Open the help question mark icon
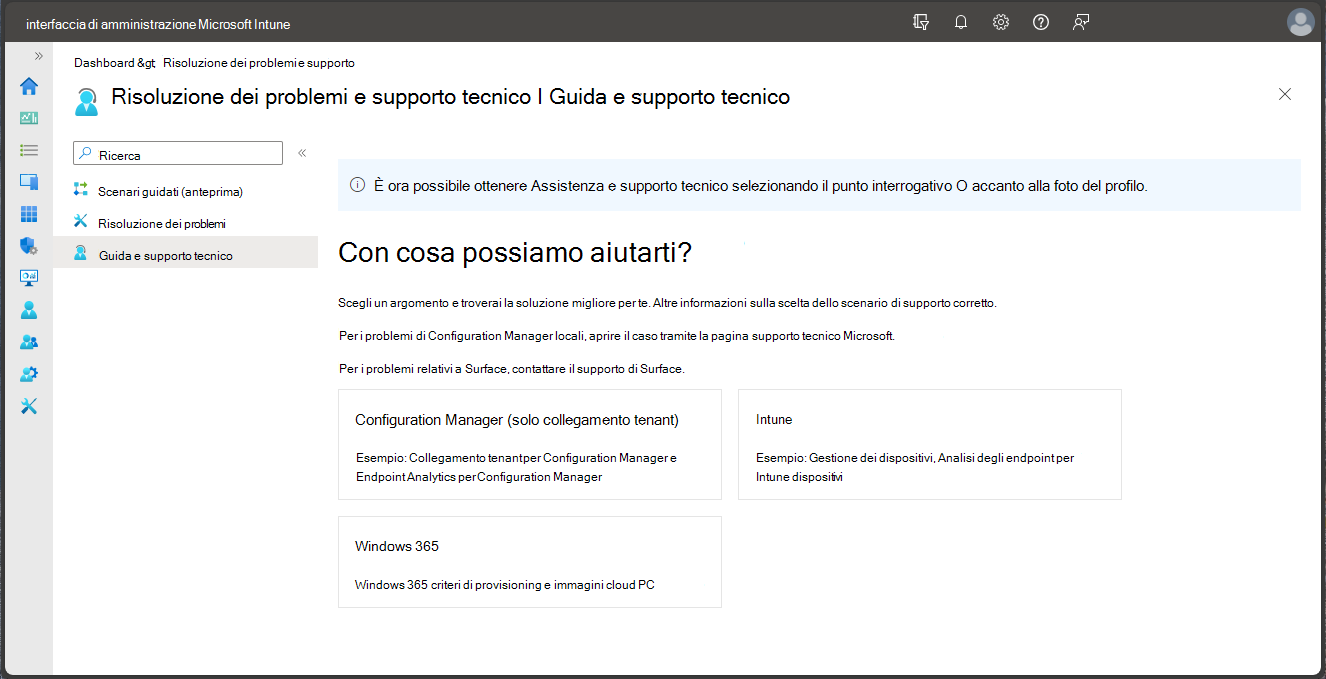The image size is (1326, 679). pos(1041,22)
